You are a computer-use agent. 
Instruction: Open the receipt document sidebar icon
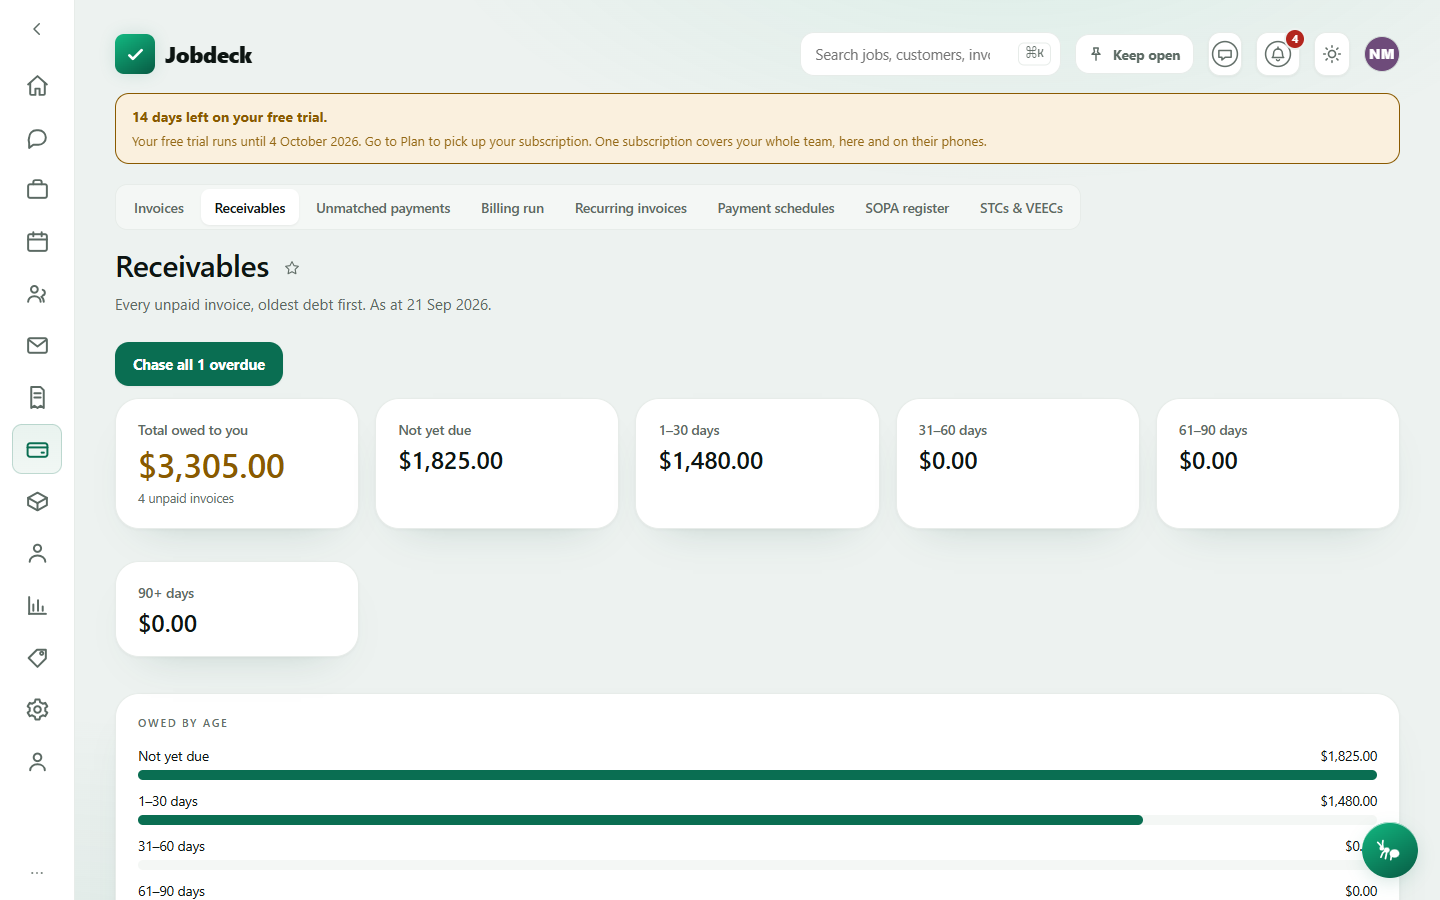point(37,398)
